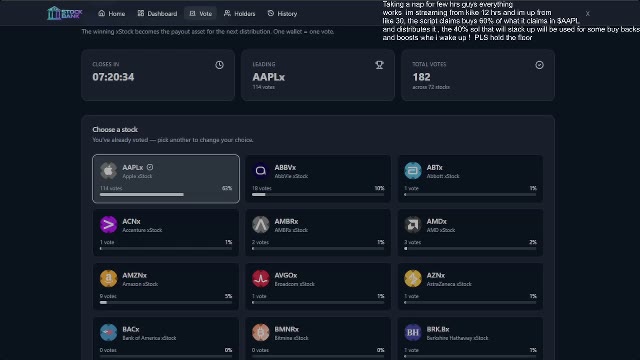
Task: Click the AMD logo icon
Action: pos(413,224)
